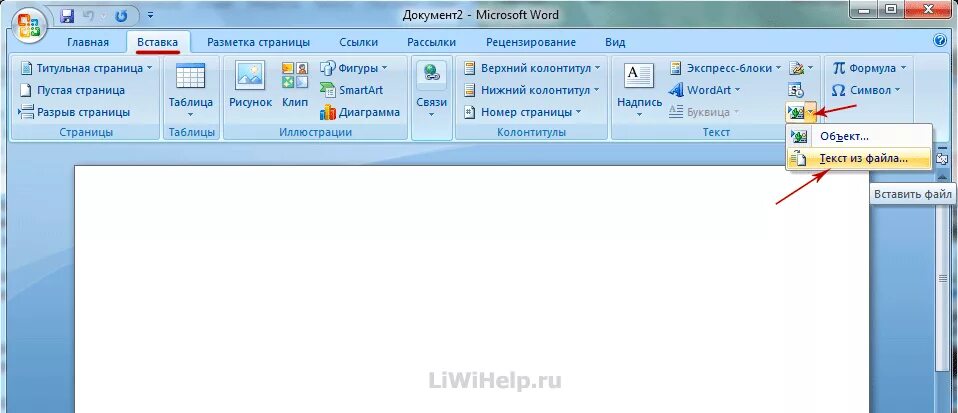The image size is (958, 413).
Task: Go to the Ссылки tab
Action: (359, 42)
